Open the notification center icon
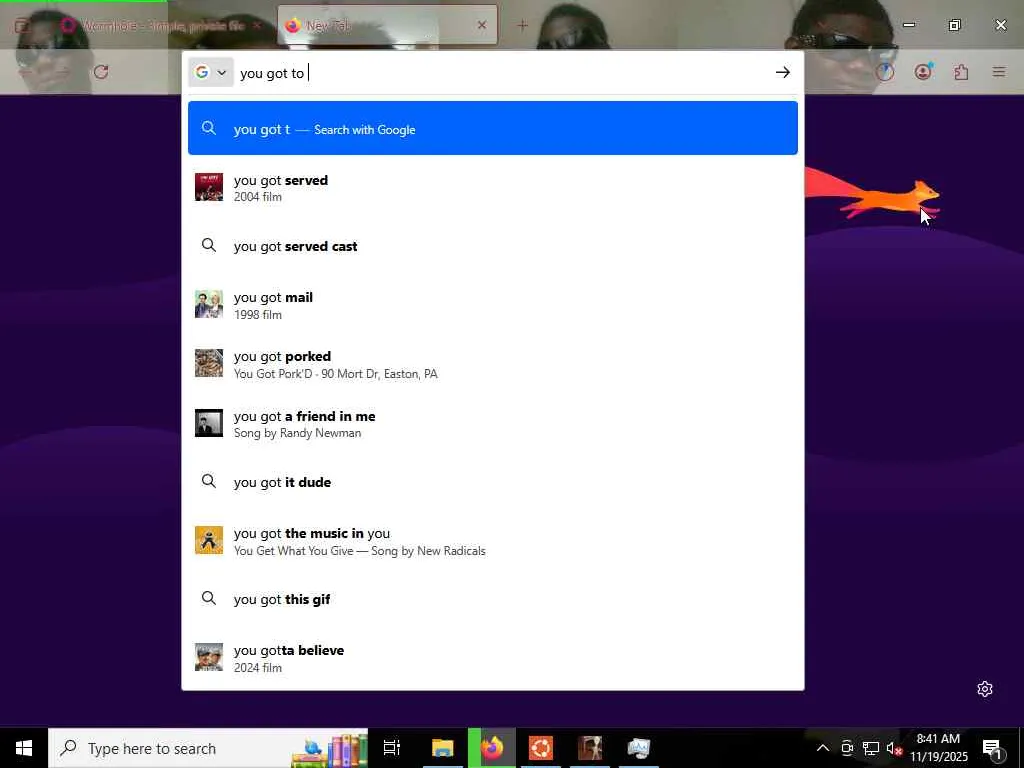1024x768 pixels. coord(992,748)
